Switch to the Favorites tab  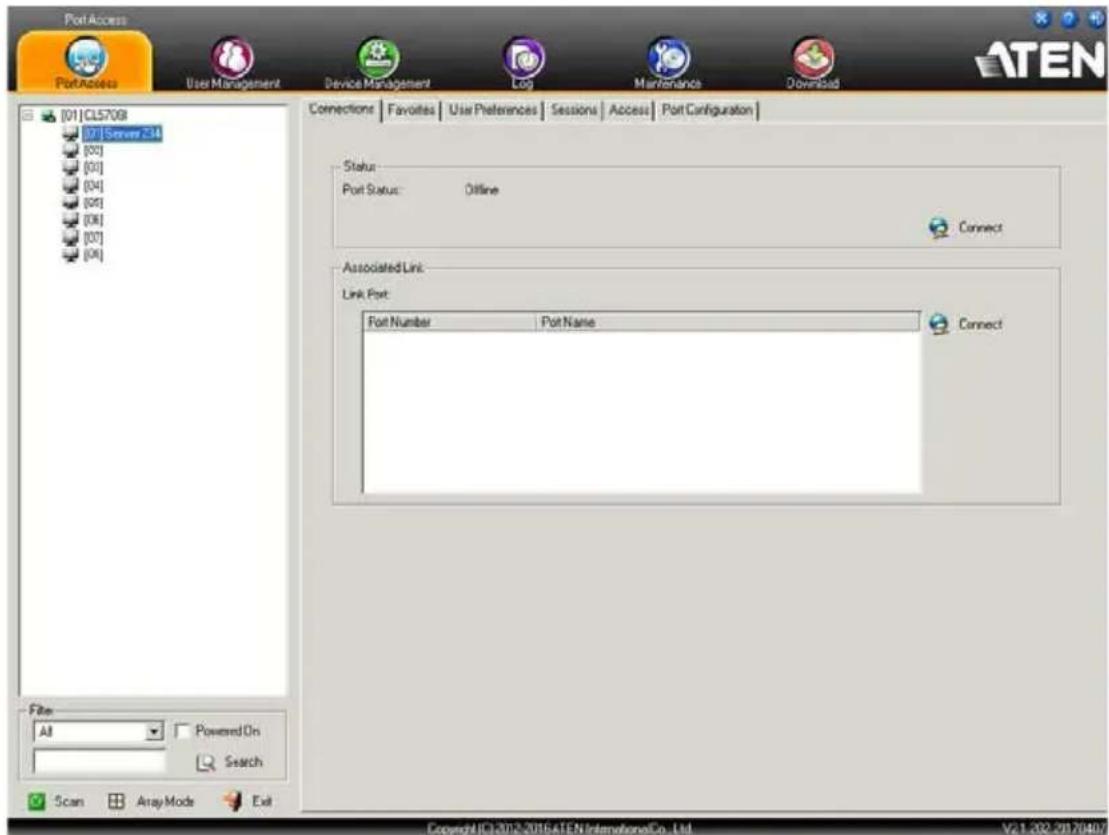[x=411, y=110]
